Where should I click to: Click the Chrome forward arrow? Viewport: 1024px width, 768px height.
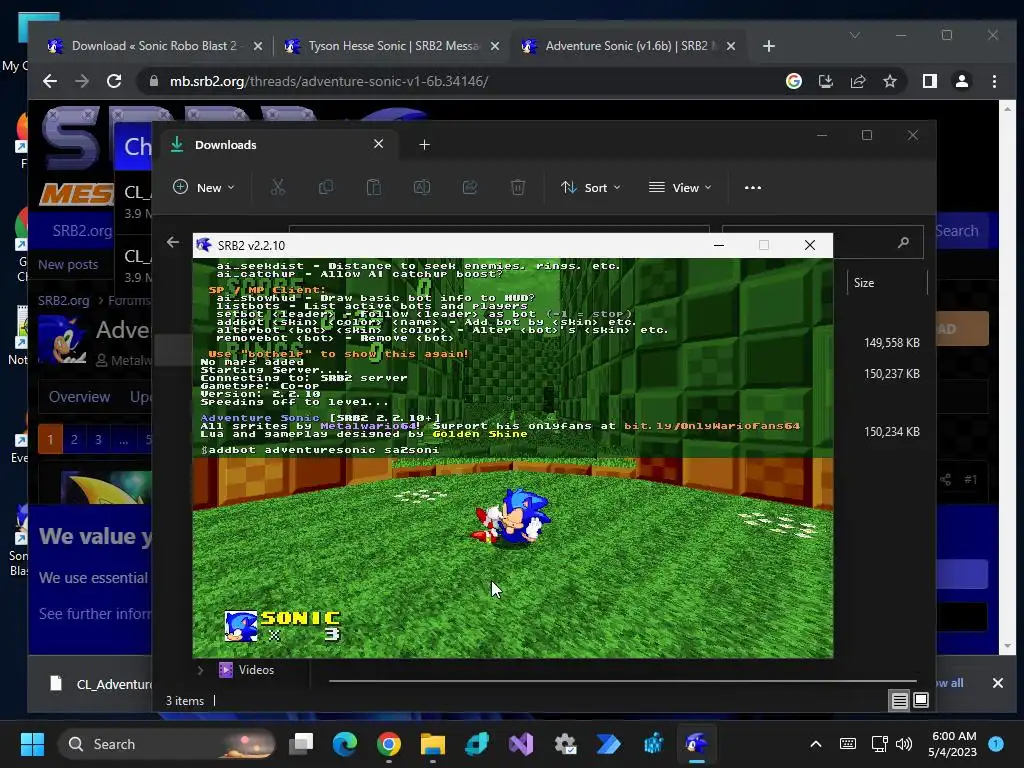[x=82, y=81]
